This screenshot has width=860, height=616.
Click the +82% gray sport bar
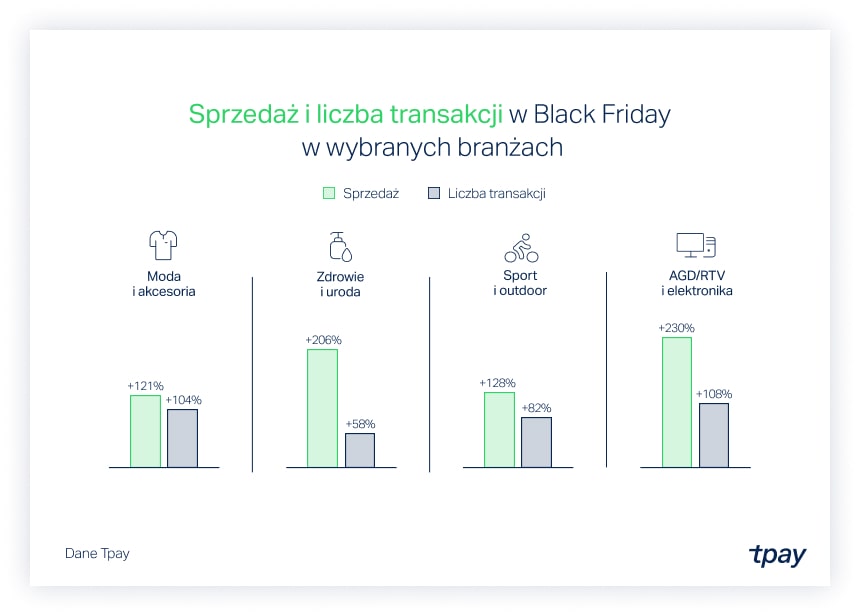coord(536,442)
